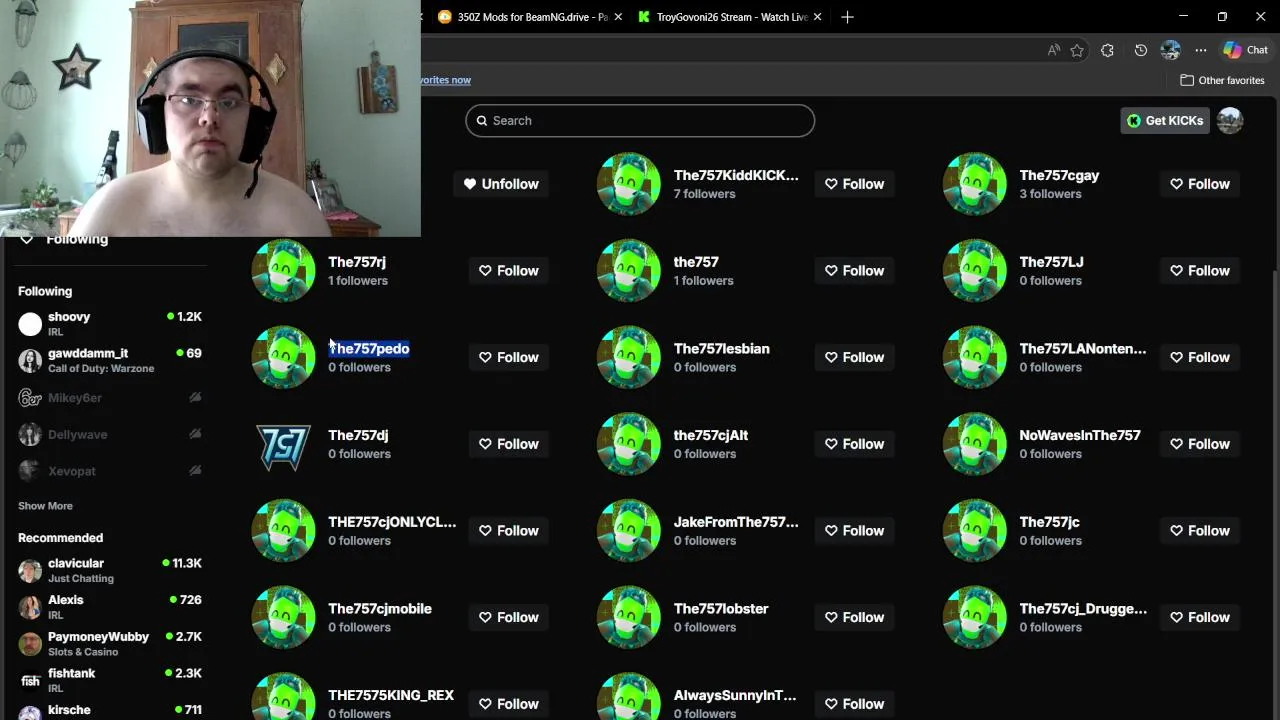Close the TroyGovoni26 Stream tab

(818, 17)
